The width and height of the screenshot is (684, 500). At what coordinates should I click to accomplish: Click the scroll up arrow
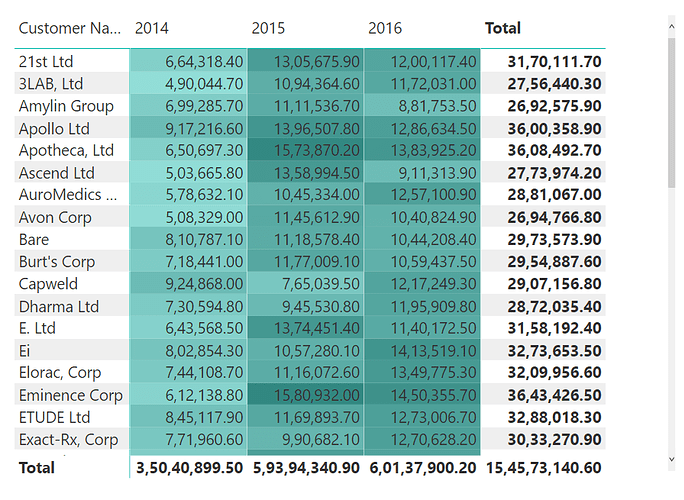pyautogui.click(x=671, y=27)
